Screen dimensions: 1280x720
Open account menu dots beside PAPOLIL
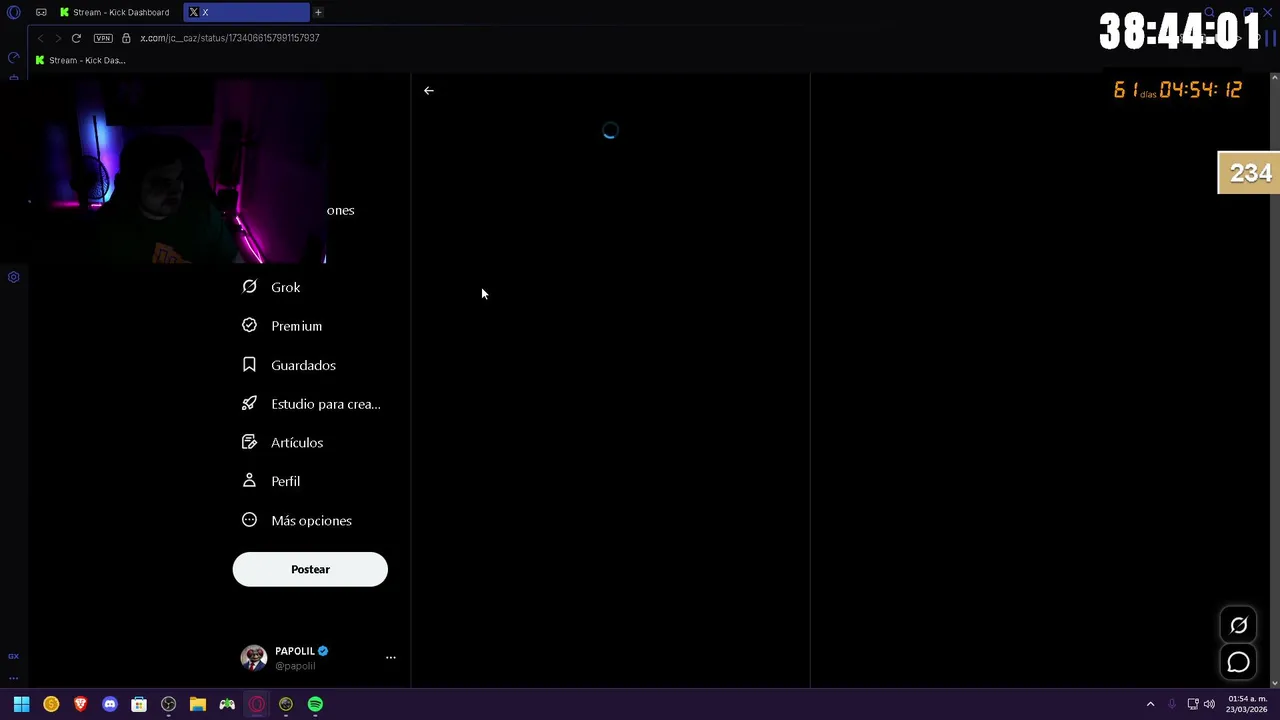pos(391,657)
